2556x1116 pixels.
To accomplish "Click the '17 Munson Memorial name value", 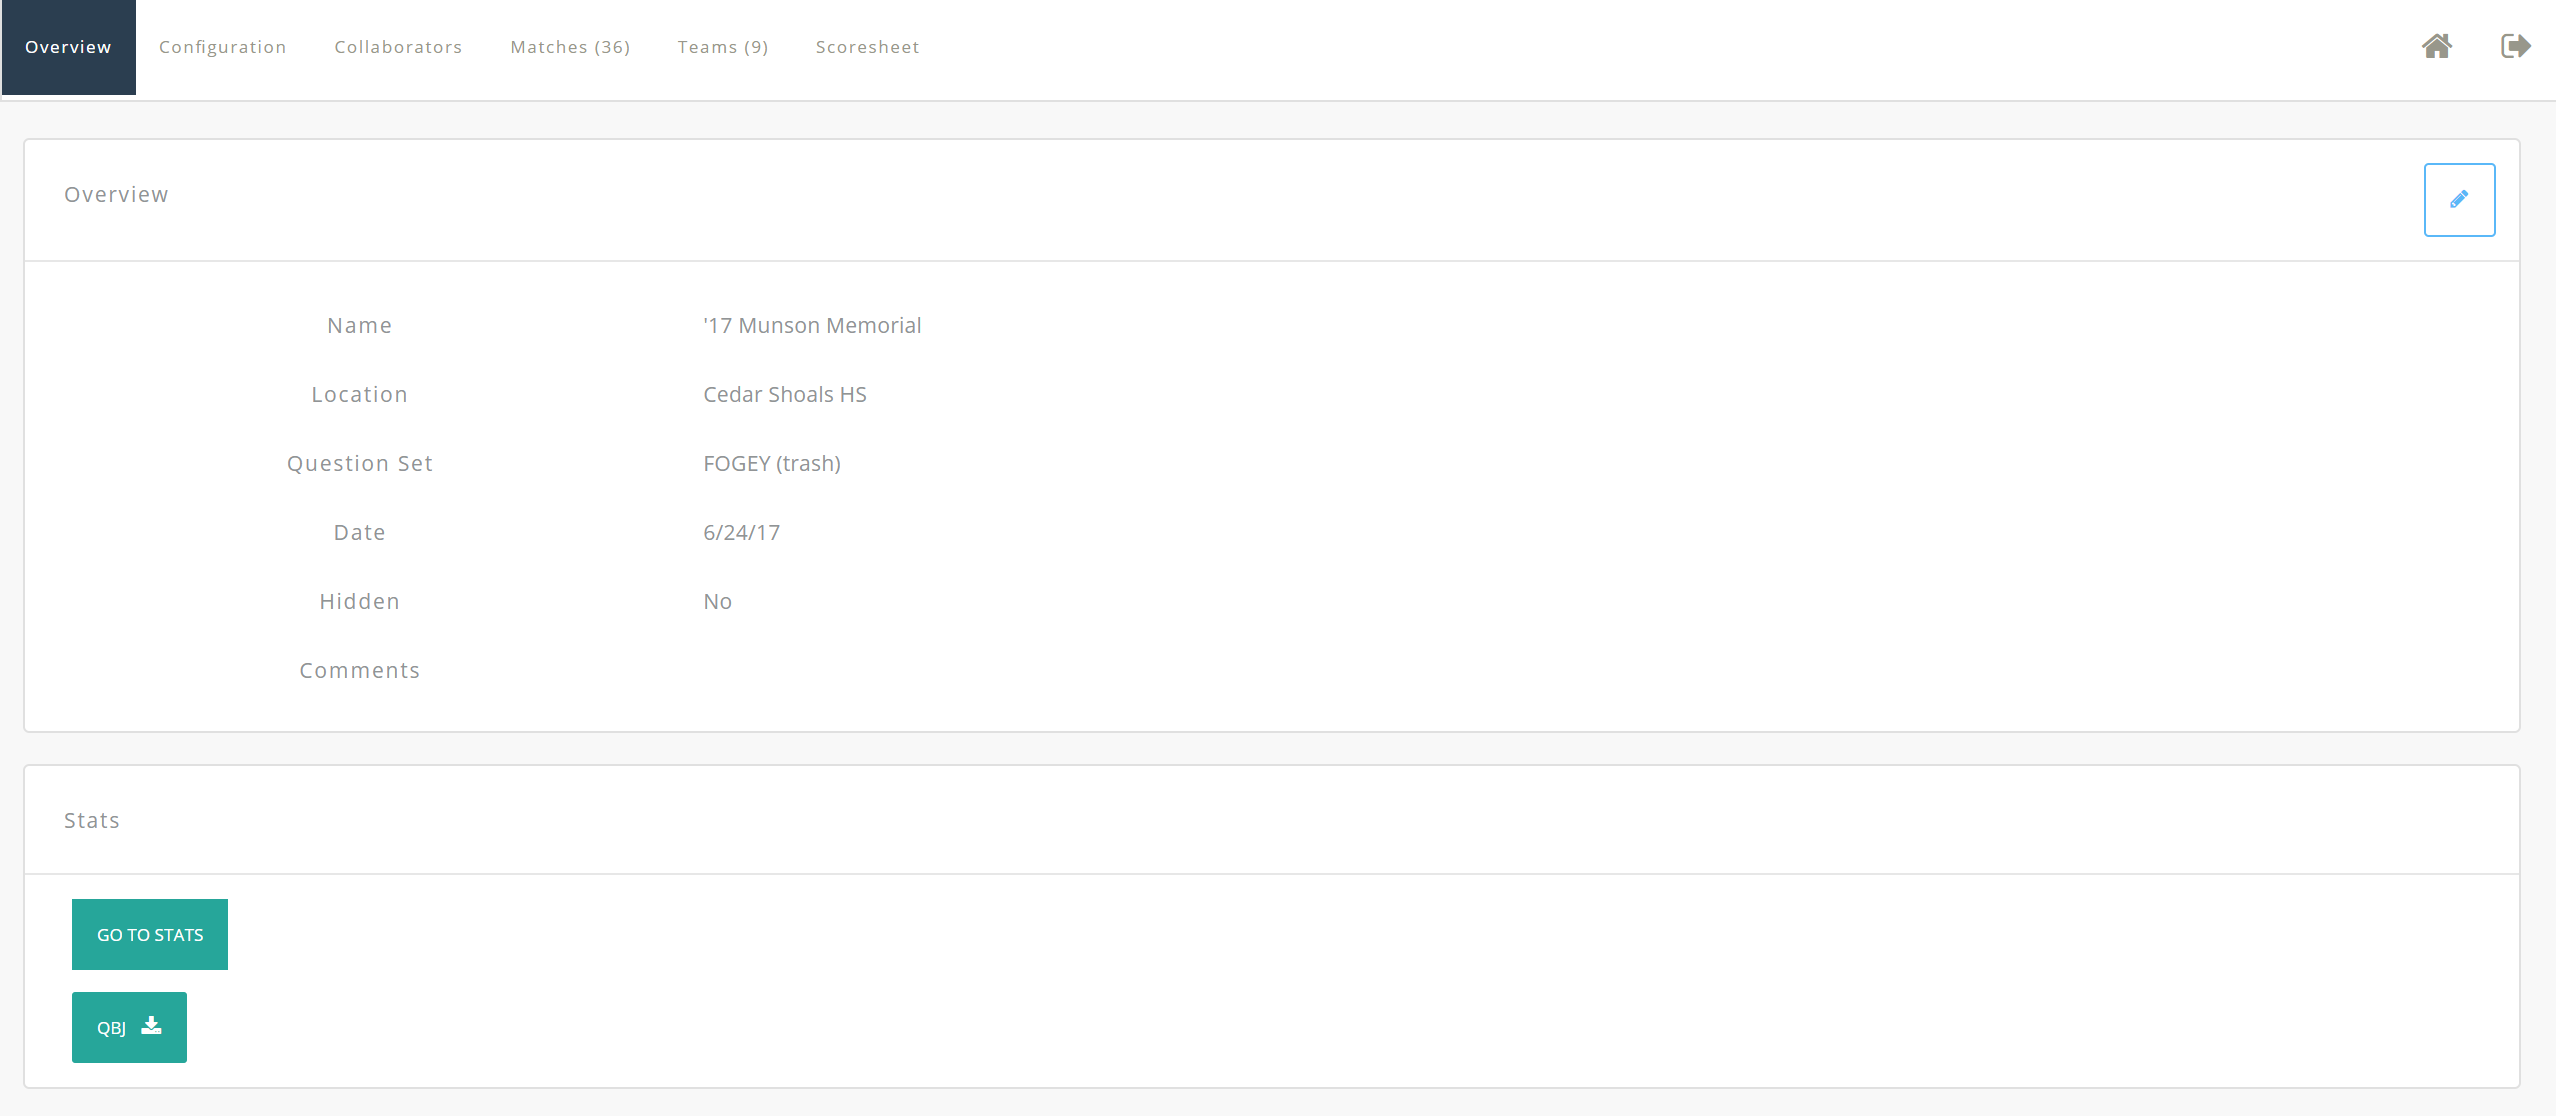I will 812,326.
